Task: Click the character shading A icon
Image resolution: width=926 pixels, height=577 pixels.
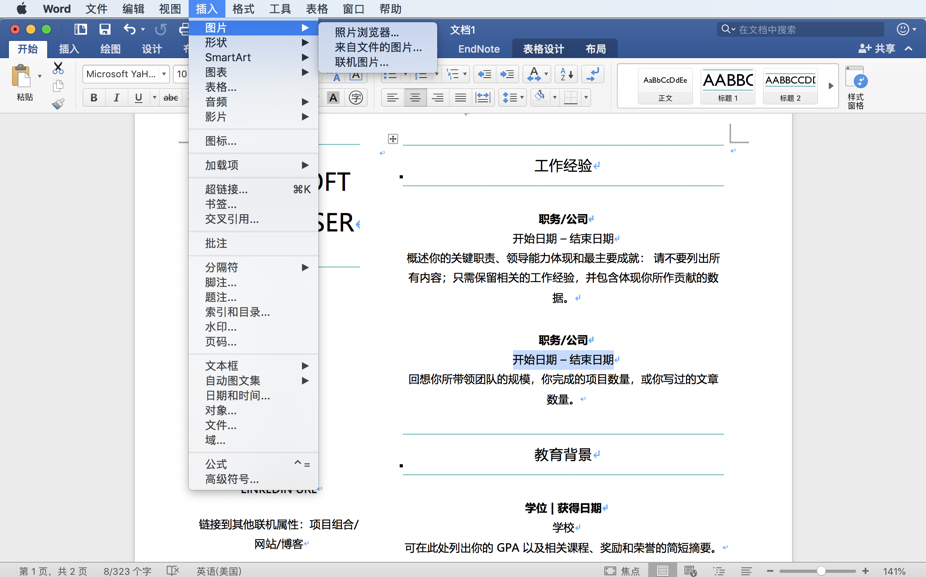Action: (x=334, y=97)
